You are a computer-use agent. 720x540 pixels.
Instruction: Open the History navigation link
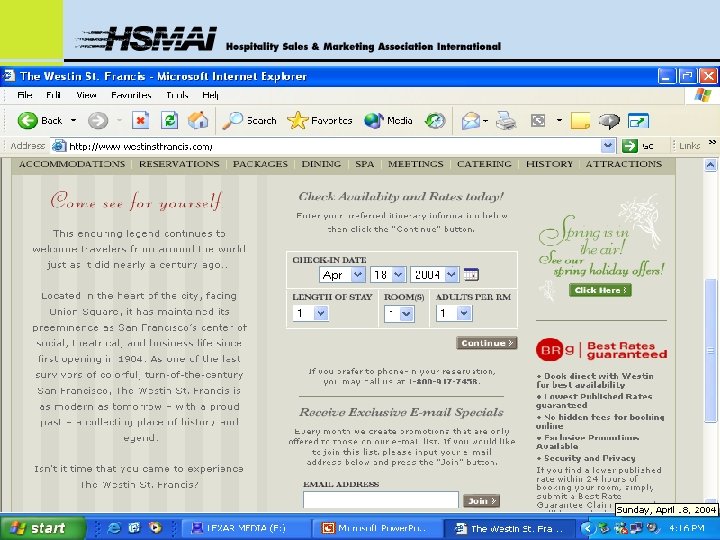[549, 164]
